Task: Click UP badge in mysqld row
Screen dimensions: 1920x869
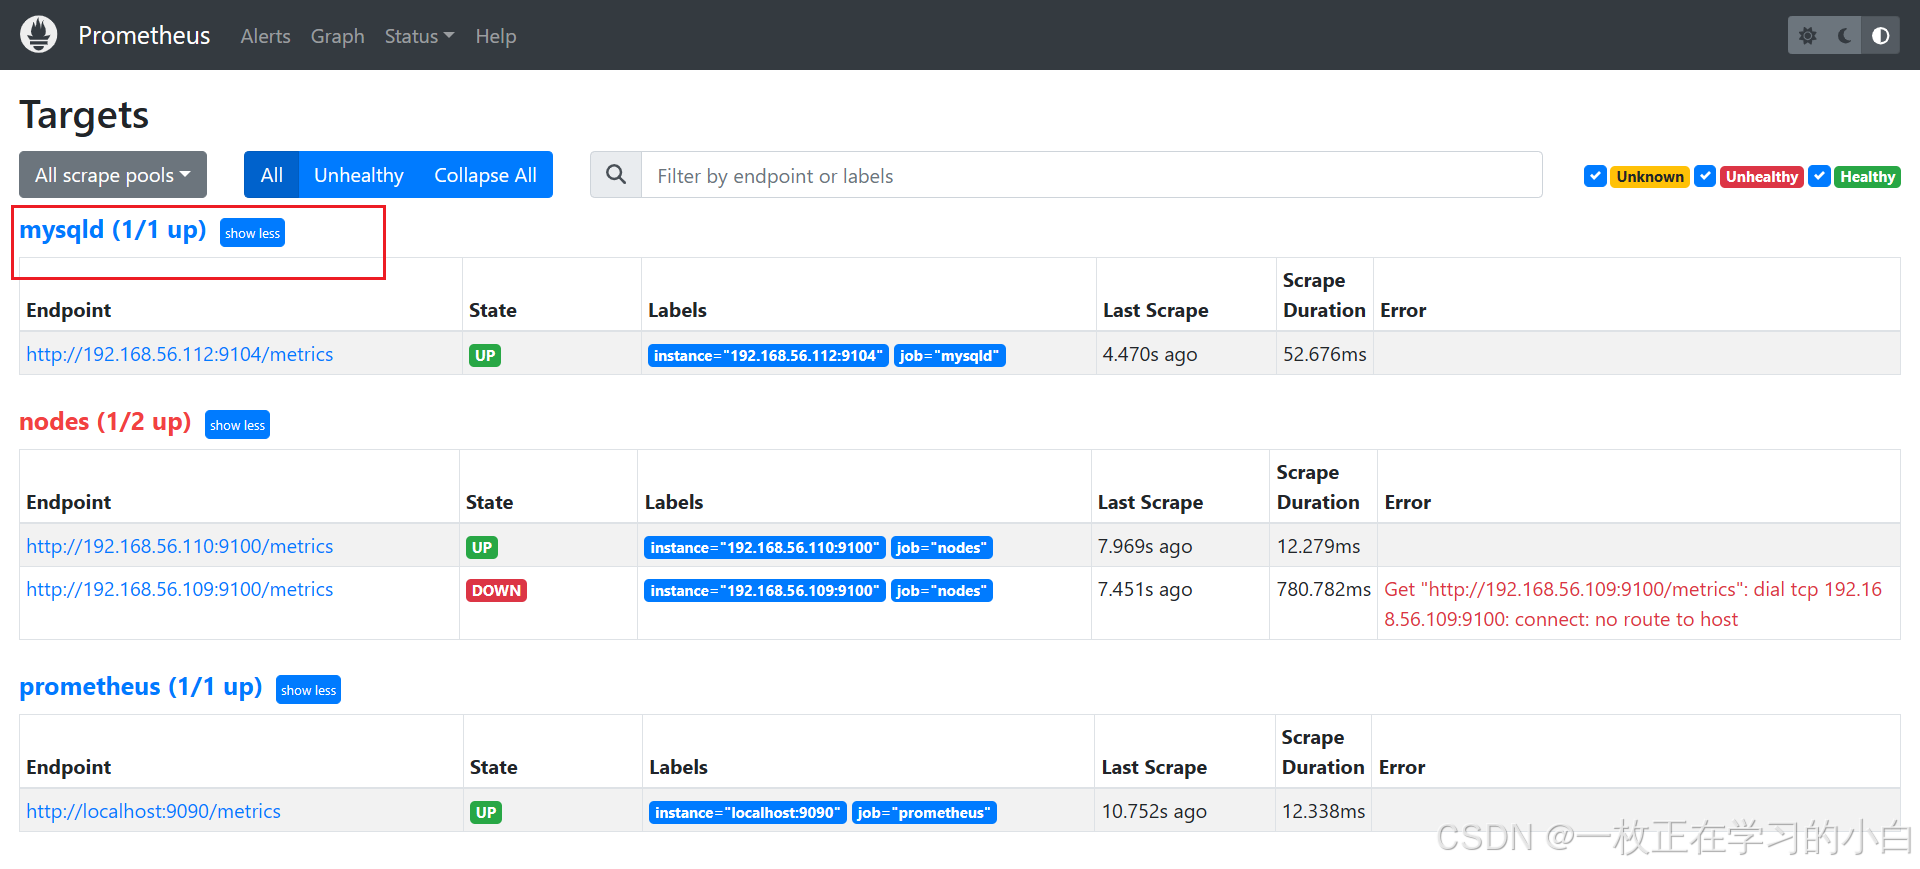Action: [x=485, y=355]
